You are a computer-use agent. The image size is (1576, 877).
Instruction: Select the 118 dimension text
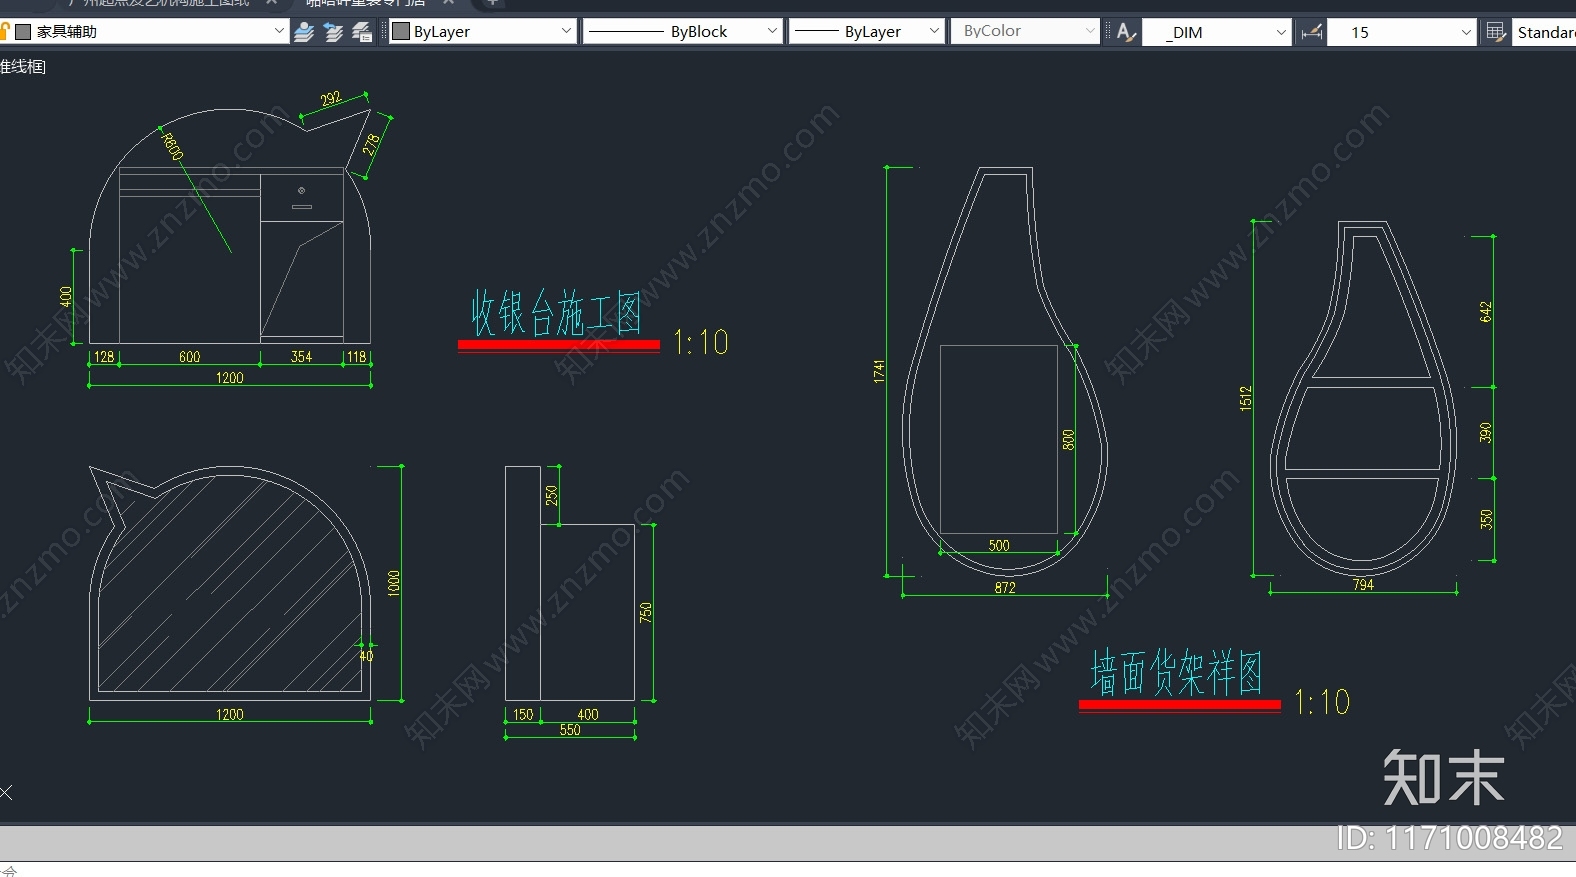356,357
